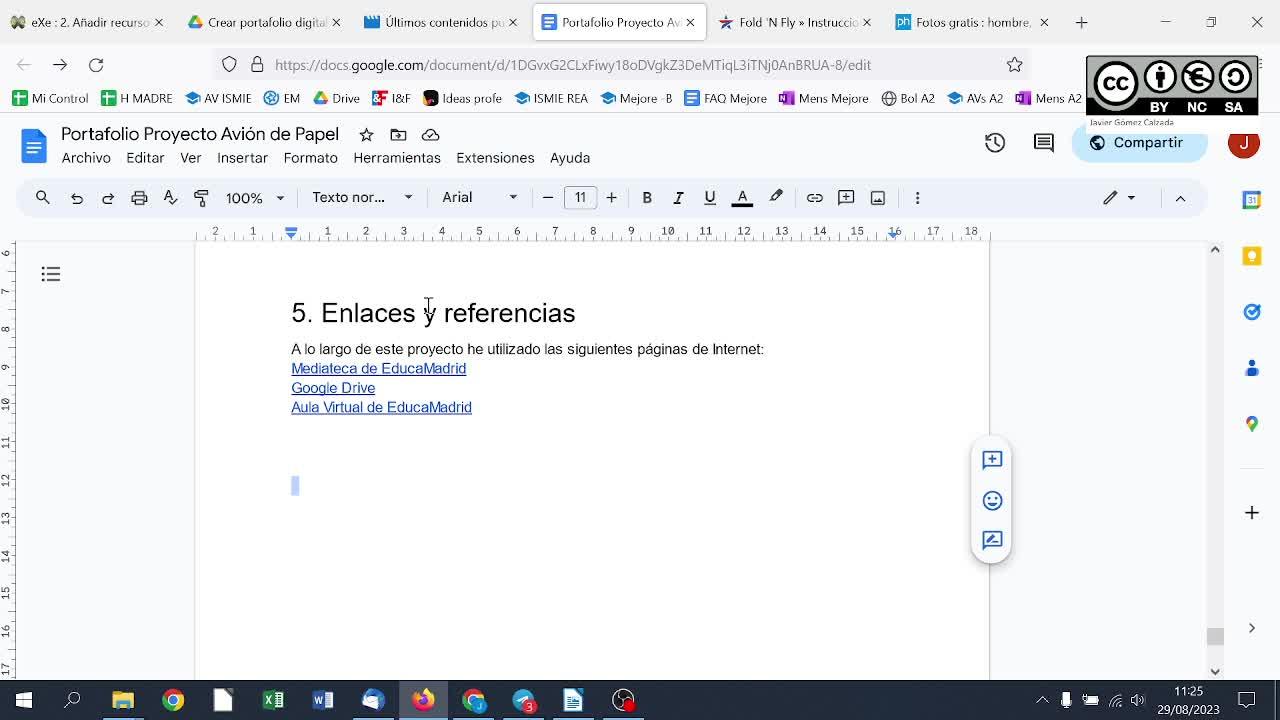Click the Compartir button
The image size is (1280, 720).
coord(1137,143)
